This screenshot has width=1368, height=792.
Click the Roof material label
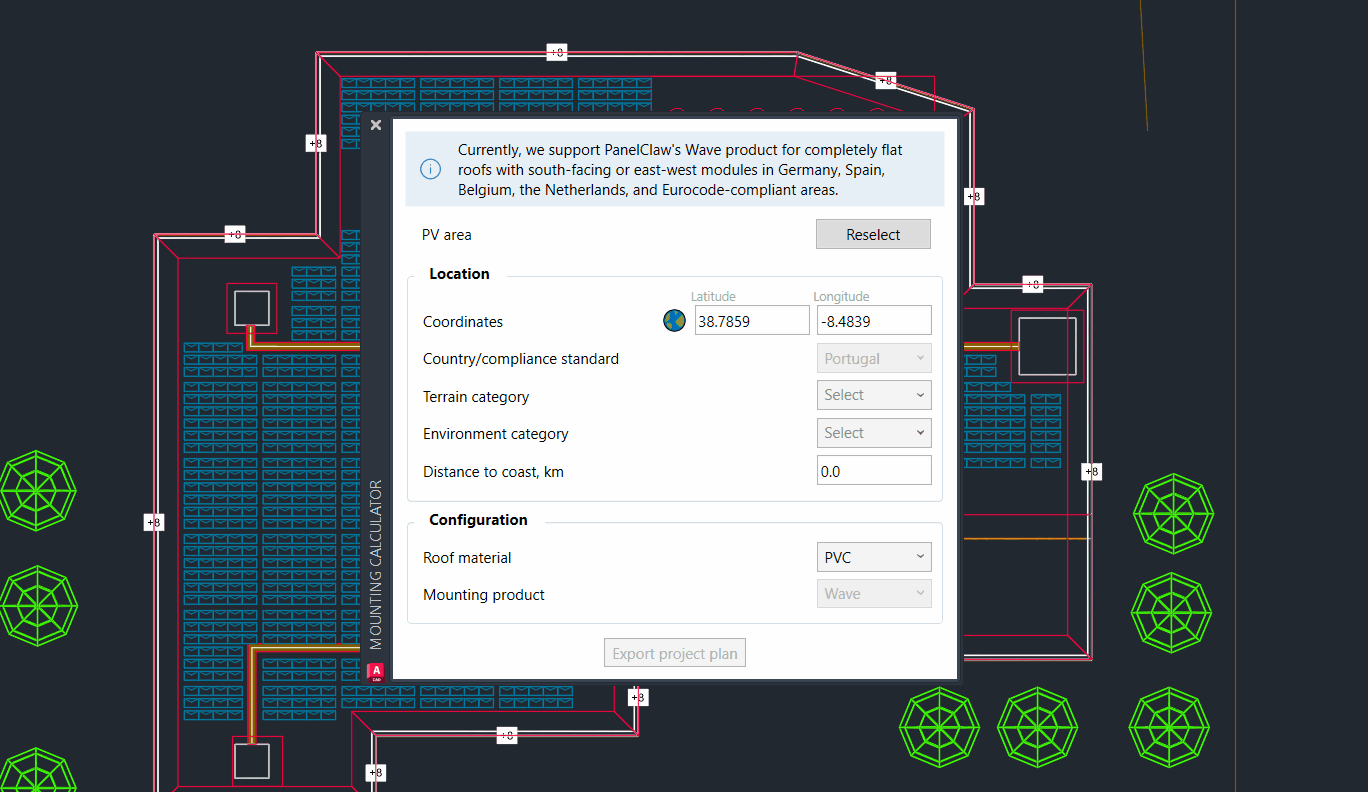[467, 558]
